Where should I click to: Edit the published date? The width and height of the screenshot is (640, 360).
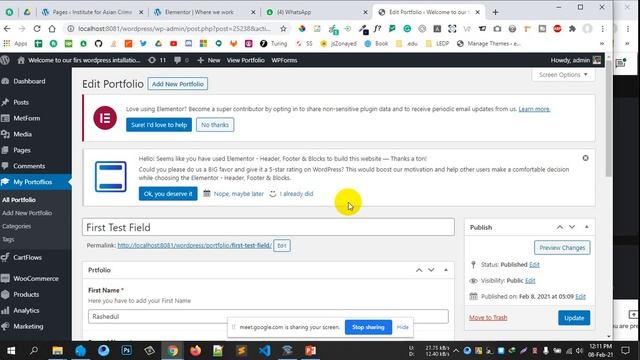580,297
